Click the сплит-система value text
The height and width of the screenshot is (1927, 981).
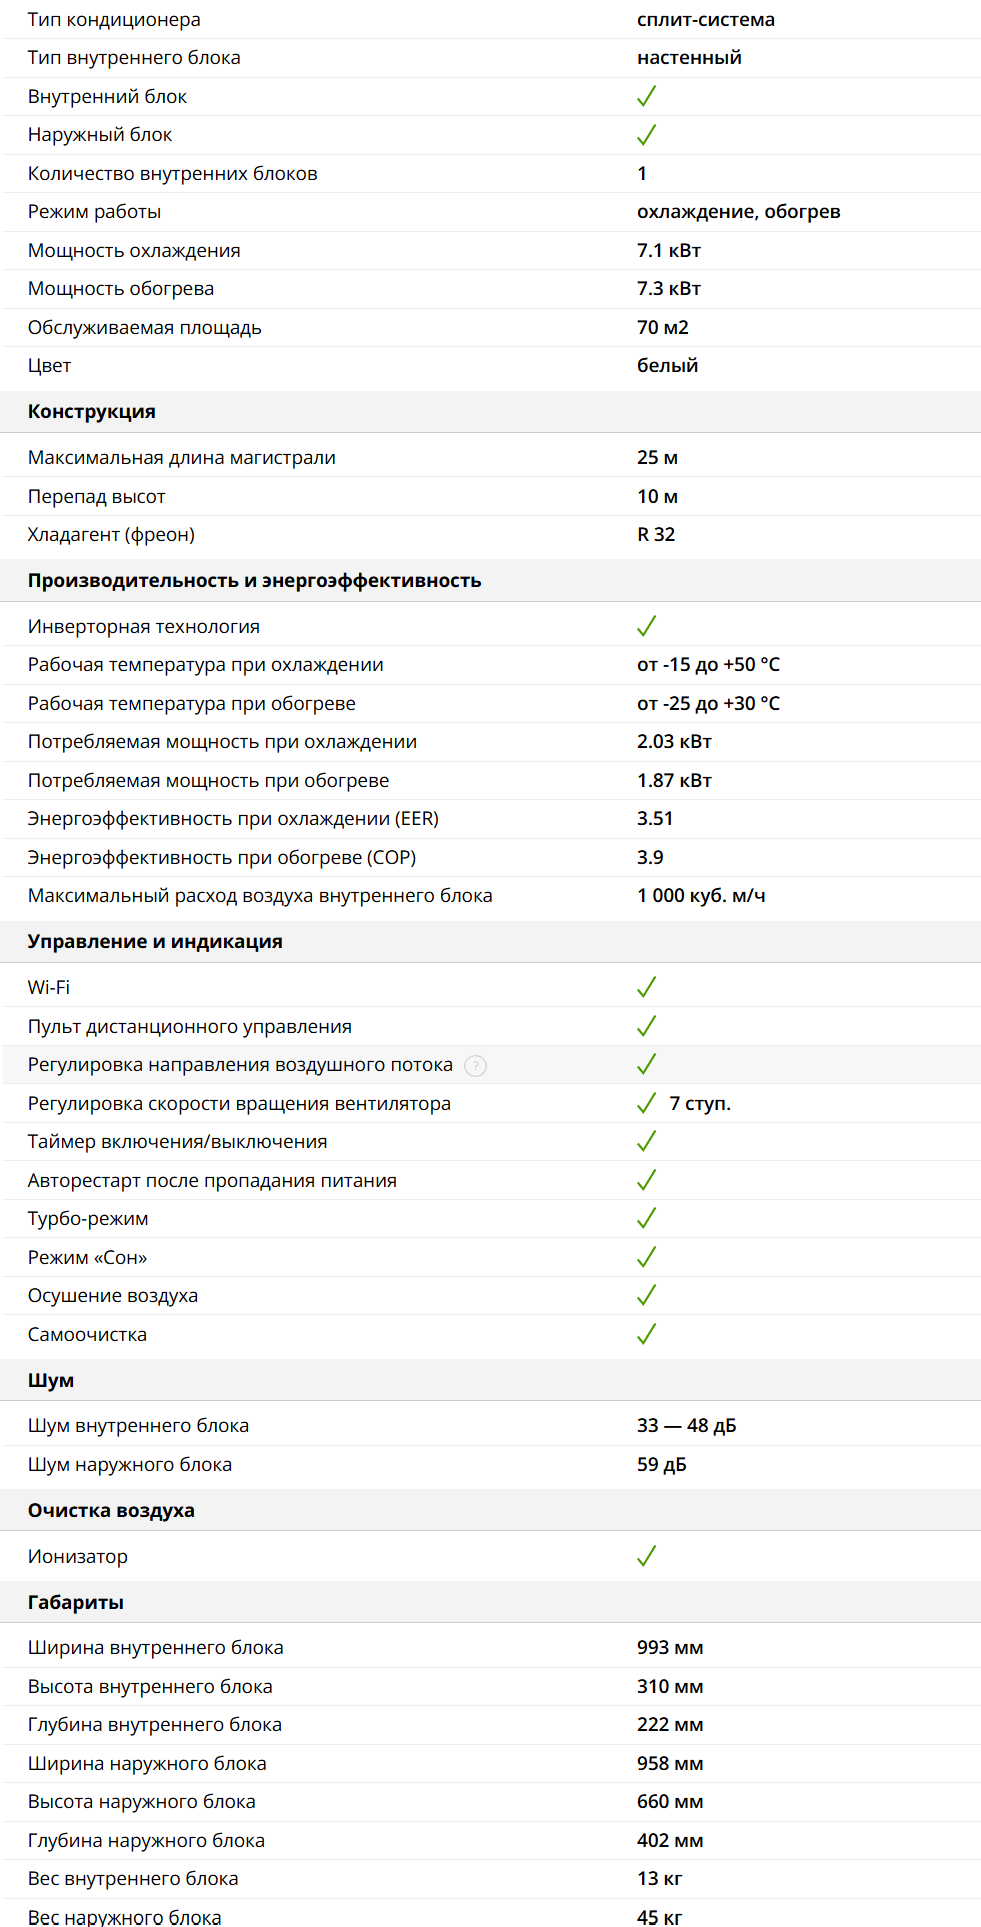(706, 20)
